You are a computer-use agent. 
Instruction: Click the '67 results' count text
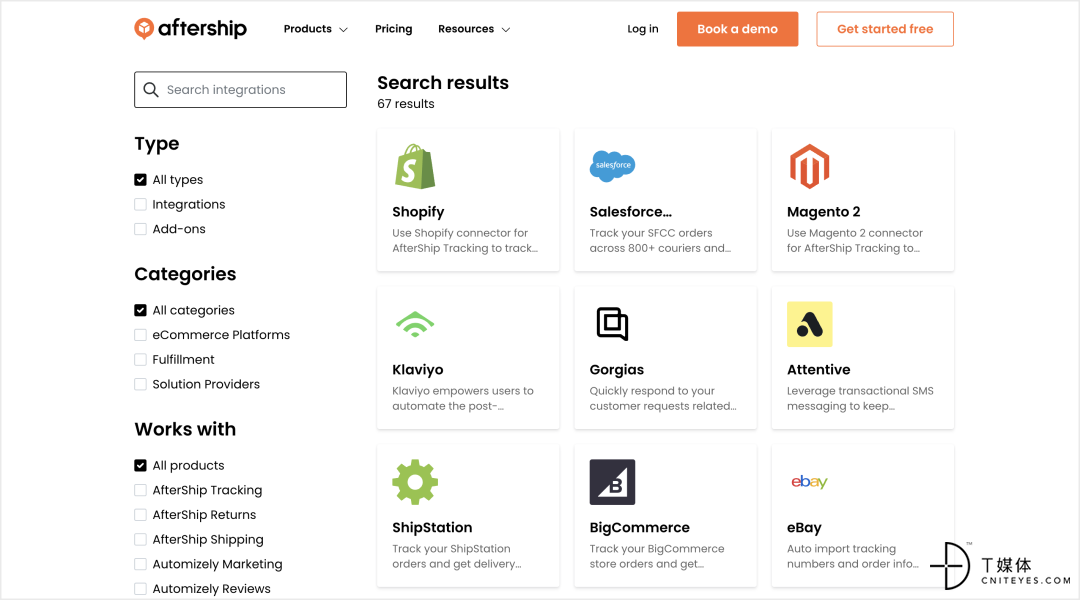[x=406, y=104]
